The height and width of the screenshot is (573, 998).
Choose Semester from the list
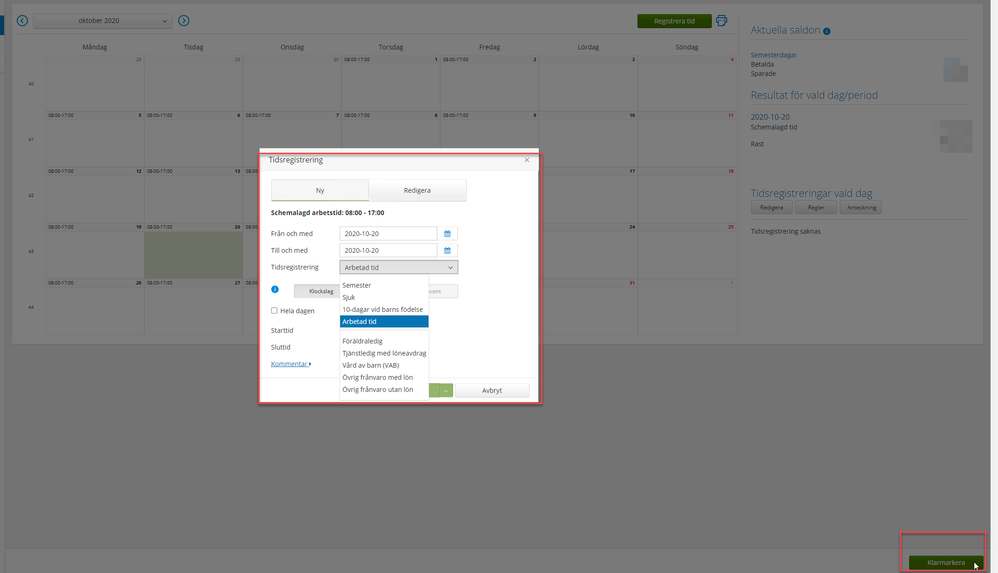click(384, 285)
